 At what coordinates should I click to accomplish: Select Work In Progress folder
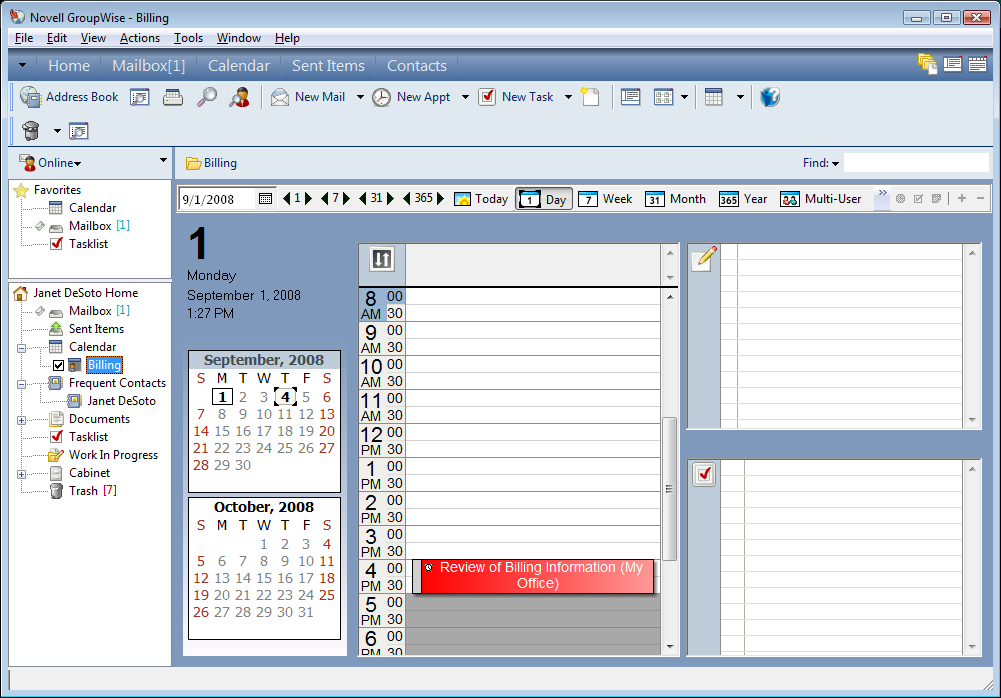pyautogui.click(x=113, y=455)
